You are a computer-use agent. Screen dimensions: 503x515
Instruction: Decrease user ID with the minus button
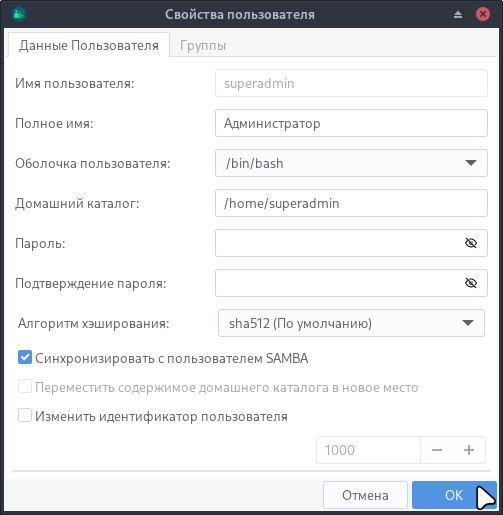pyautogui.click(x=437, y=450)
